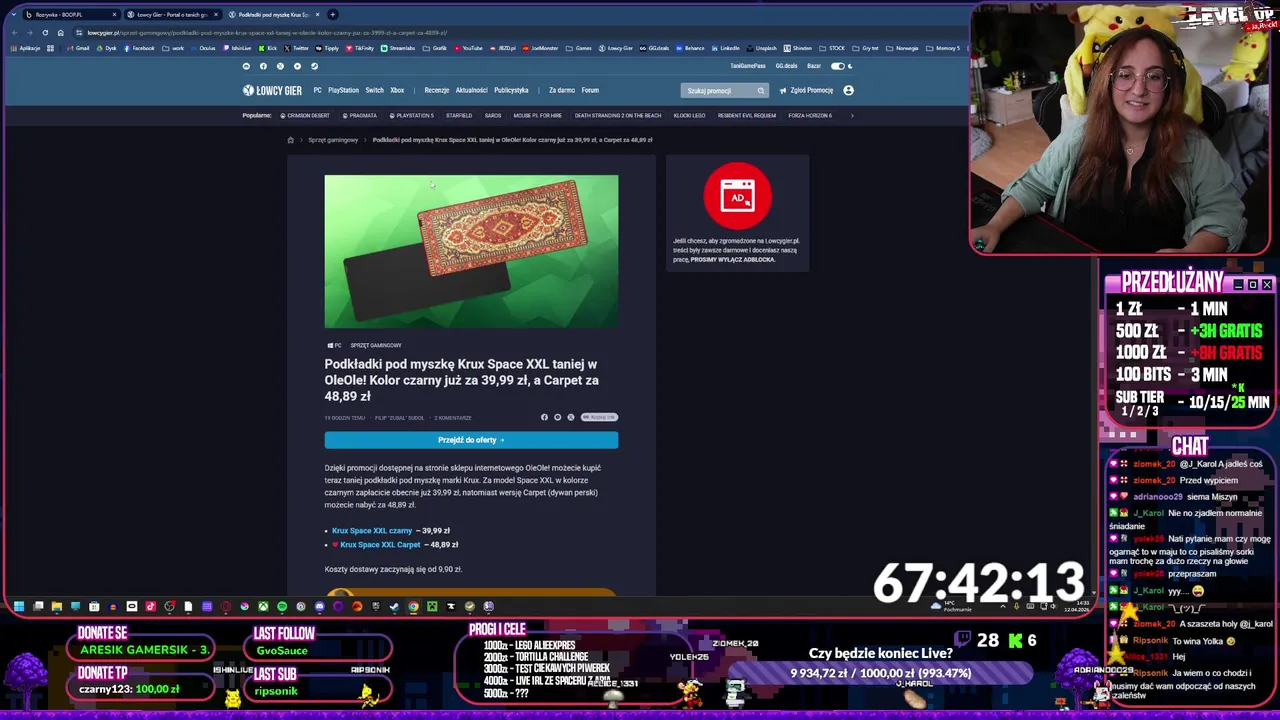
Task: Open the Forum menu item
Action: click(x=590, y=90)
